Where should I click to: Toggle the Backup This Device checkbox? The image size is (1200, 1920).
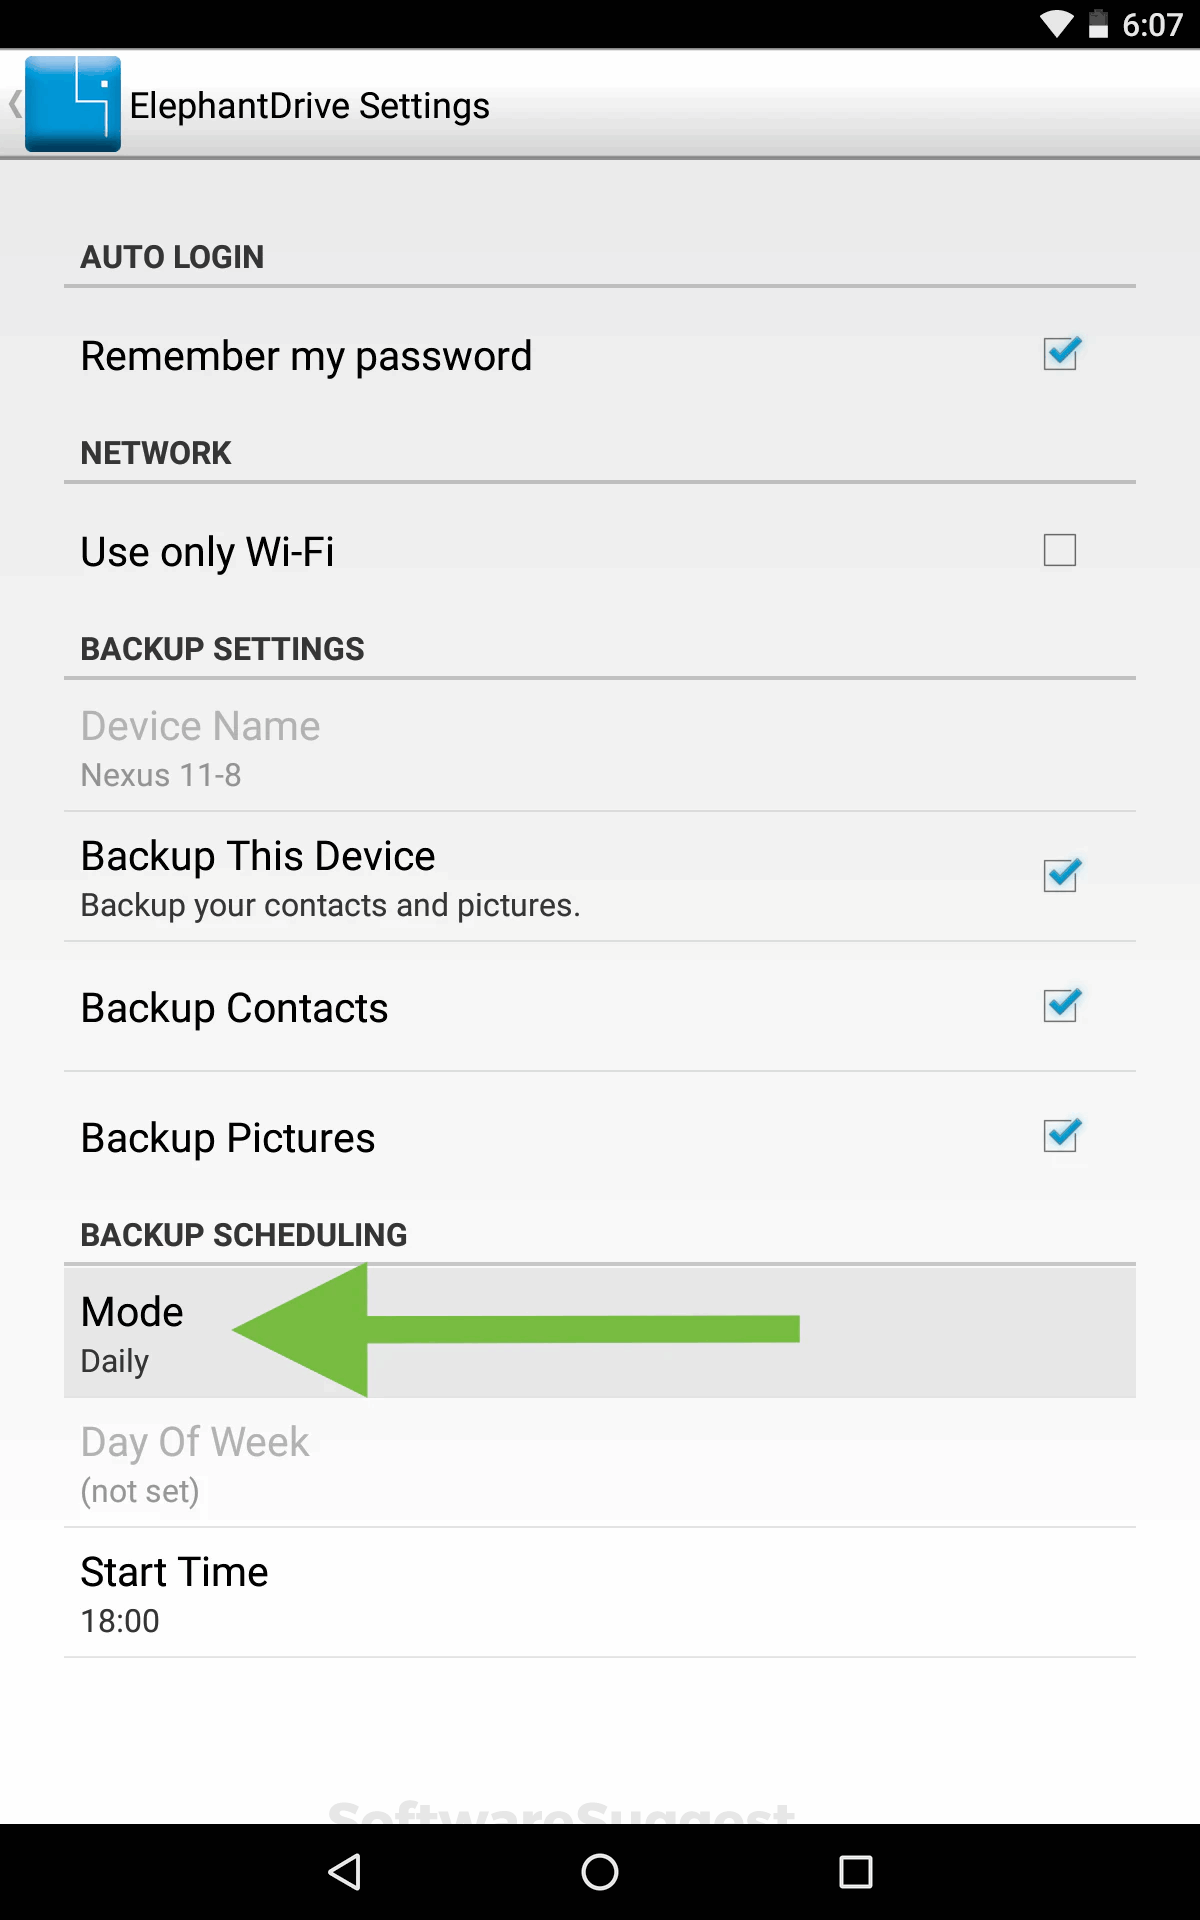click(1060, 876)
